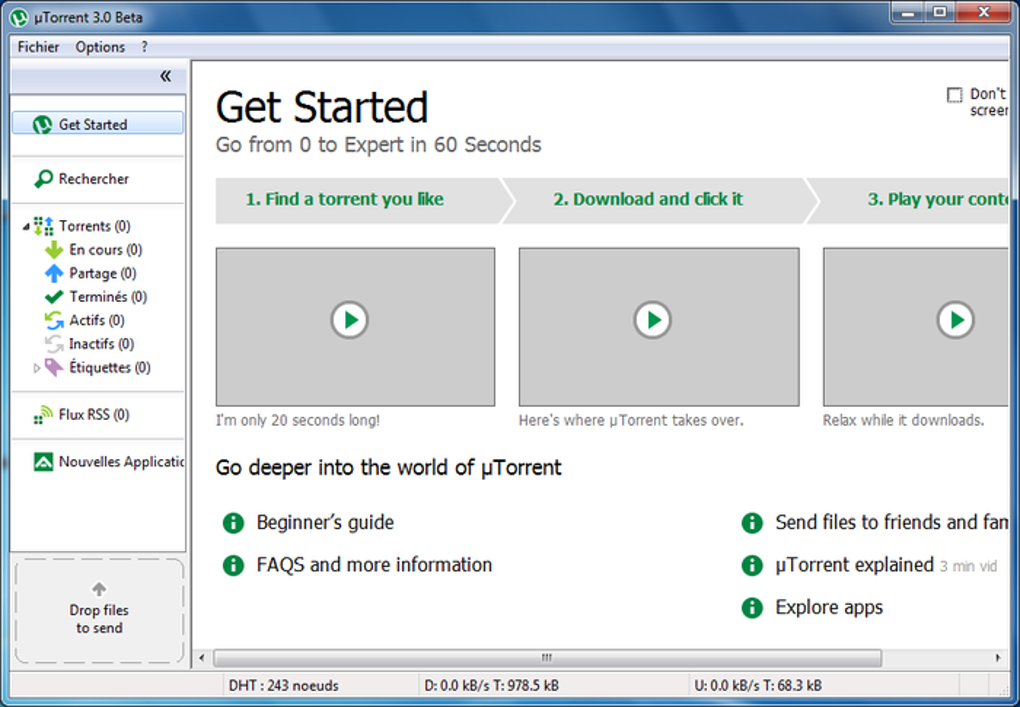Open the ? help menu
Viewport: 1020px width, 707px height.
coord(144,47)
